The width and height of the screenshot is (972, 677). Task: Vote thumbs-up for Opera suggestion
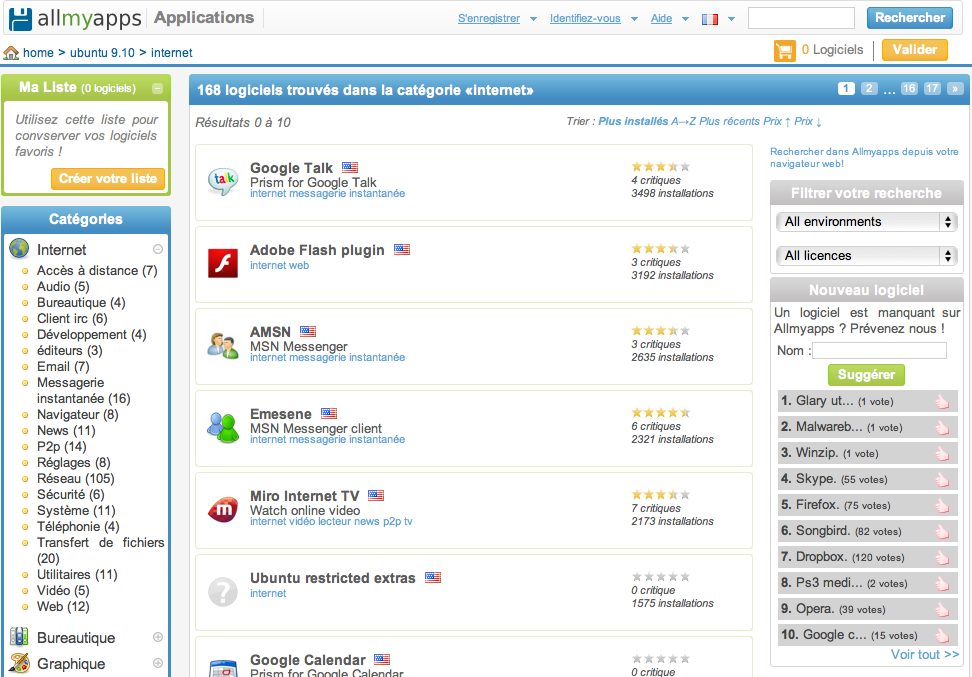pos(942,609)
